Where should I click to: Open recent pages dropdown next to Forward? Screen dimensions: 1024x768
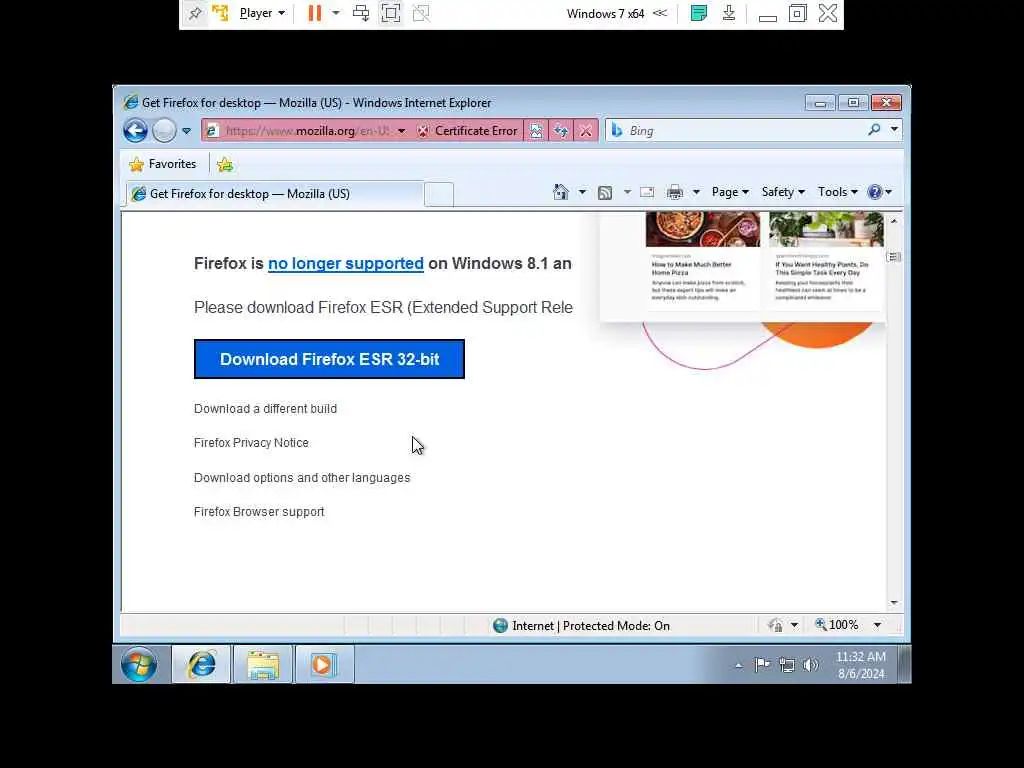187,131
